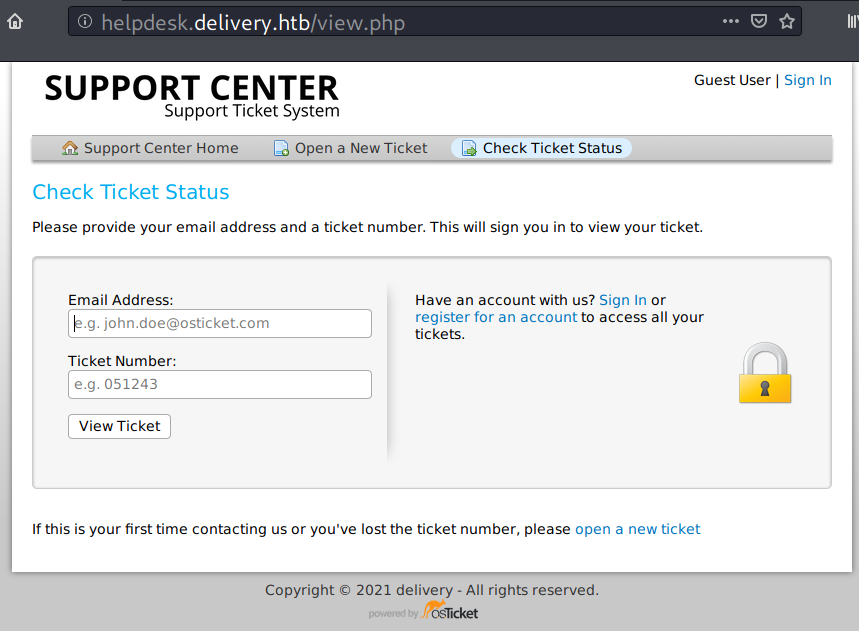Bookmark this page with the star icon
Screen dimensions: 859x631
[786, 21]
